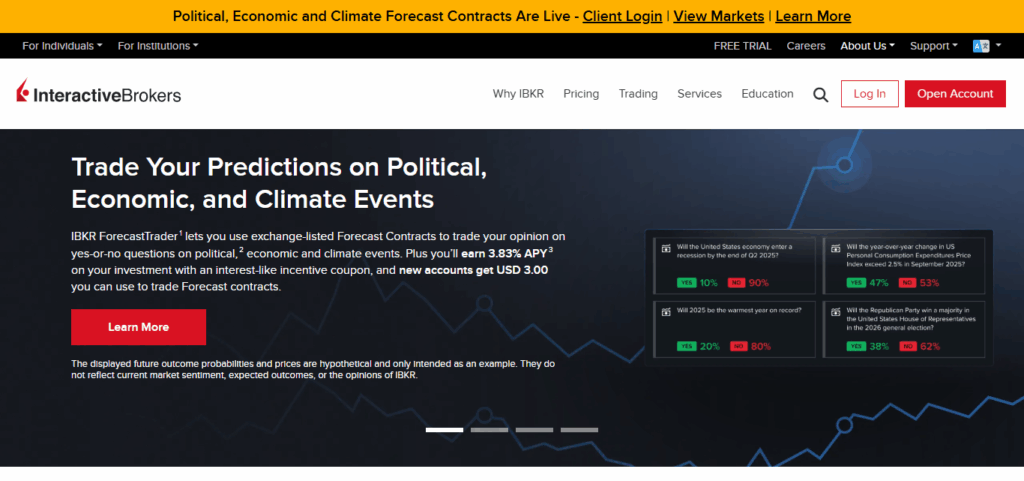Select the second carousel slide indicator
This screenshot has width=1024, height=481.
click(x=489, y=429)
